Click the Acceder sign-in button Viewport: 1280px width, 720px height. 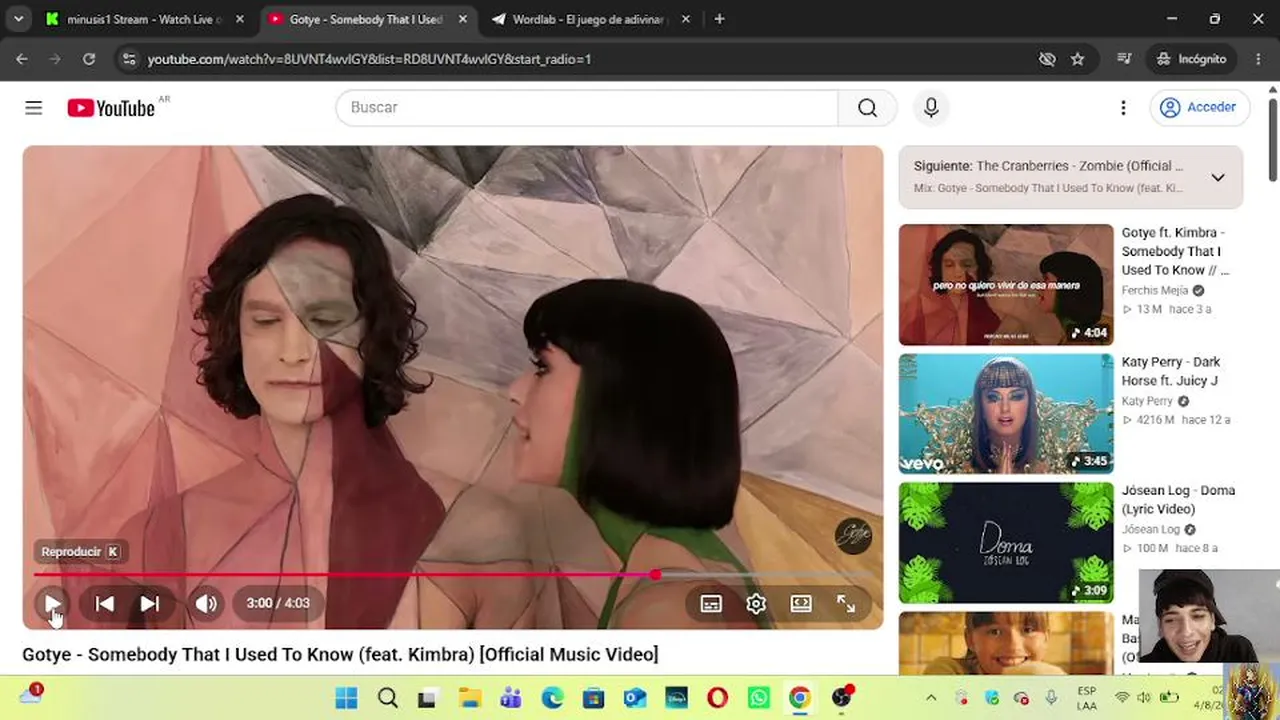(1200, 107)
